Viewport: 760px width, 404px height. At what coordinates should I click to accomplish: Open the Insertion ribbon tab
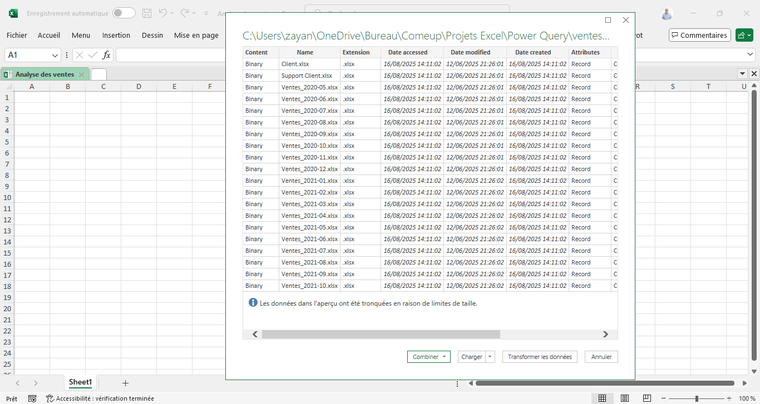(x=116, y=35)
